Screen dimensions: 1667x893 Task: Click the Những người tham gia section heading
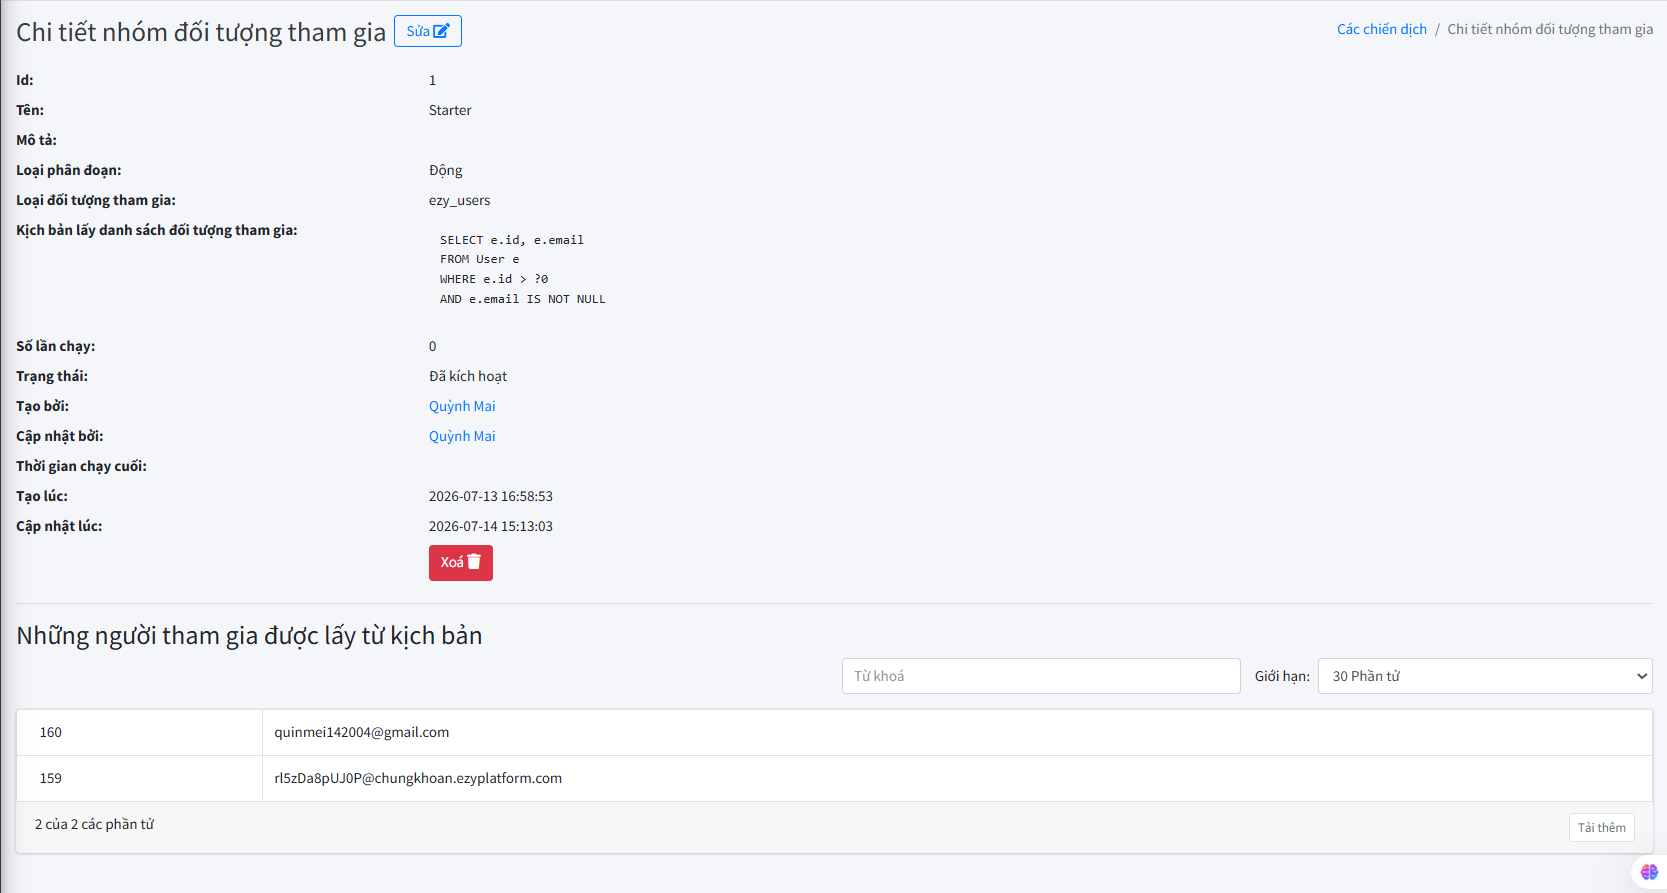249,635
